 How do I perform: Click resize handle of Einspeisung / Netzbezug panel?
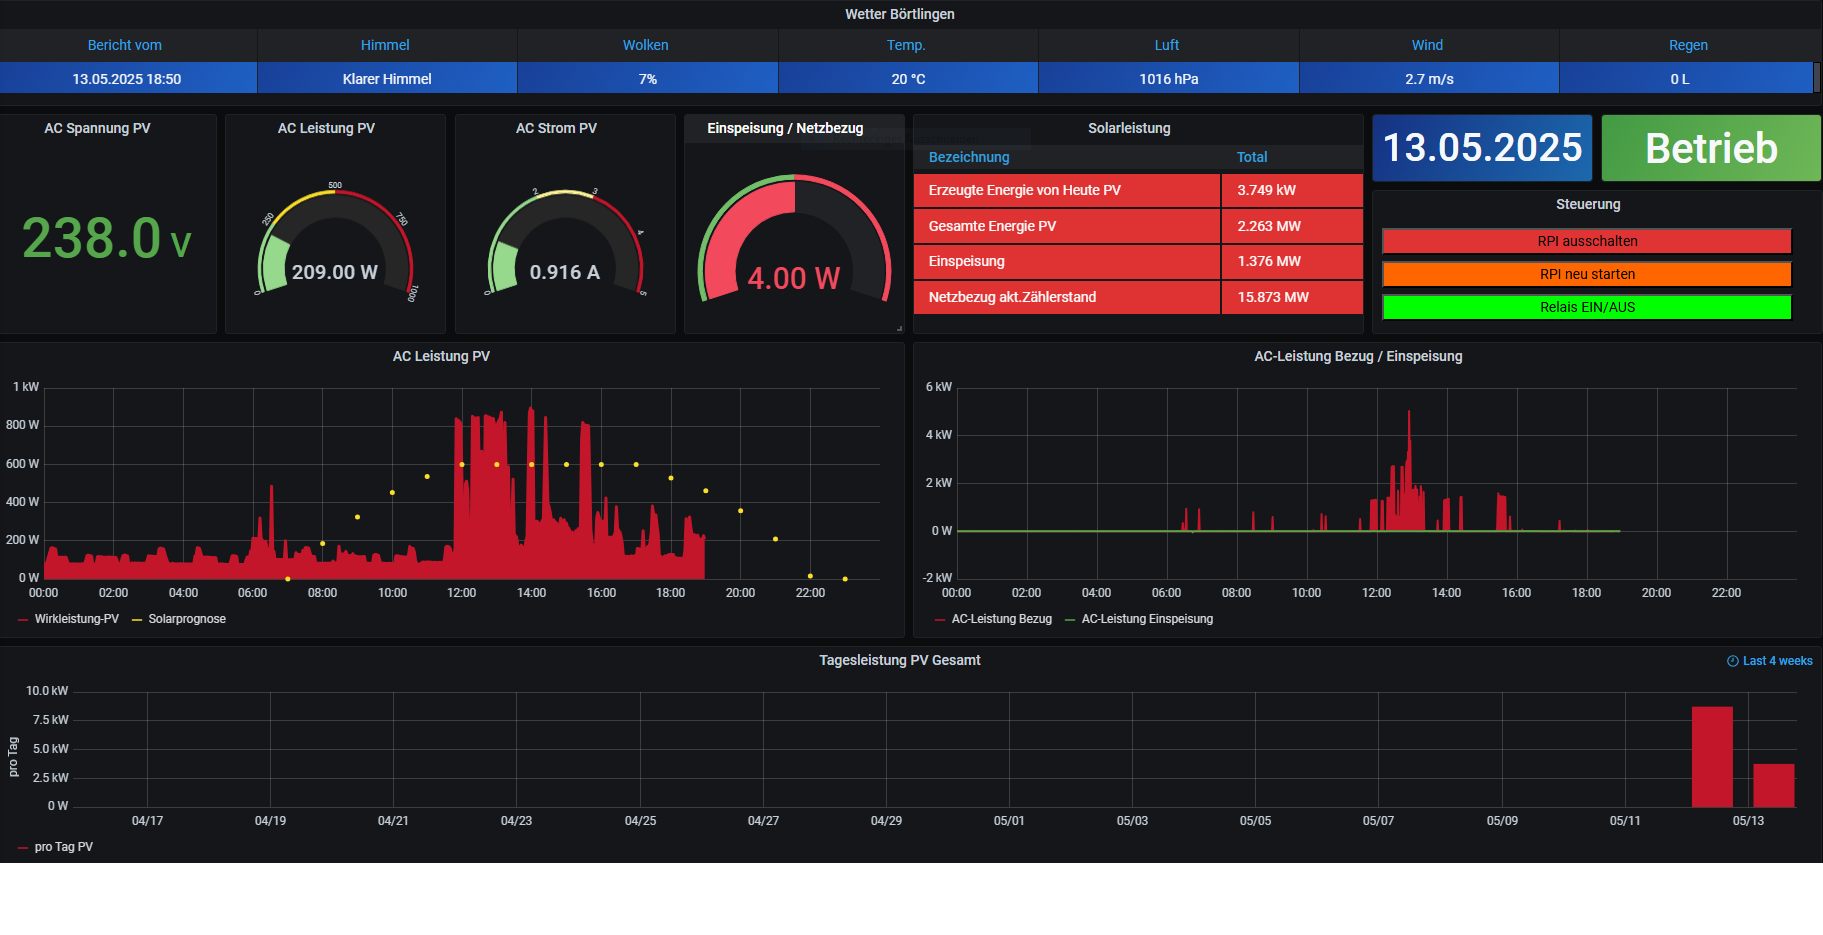point(899,328)
